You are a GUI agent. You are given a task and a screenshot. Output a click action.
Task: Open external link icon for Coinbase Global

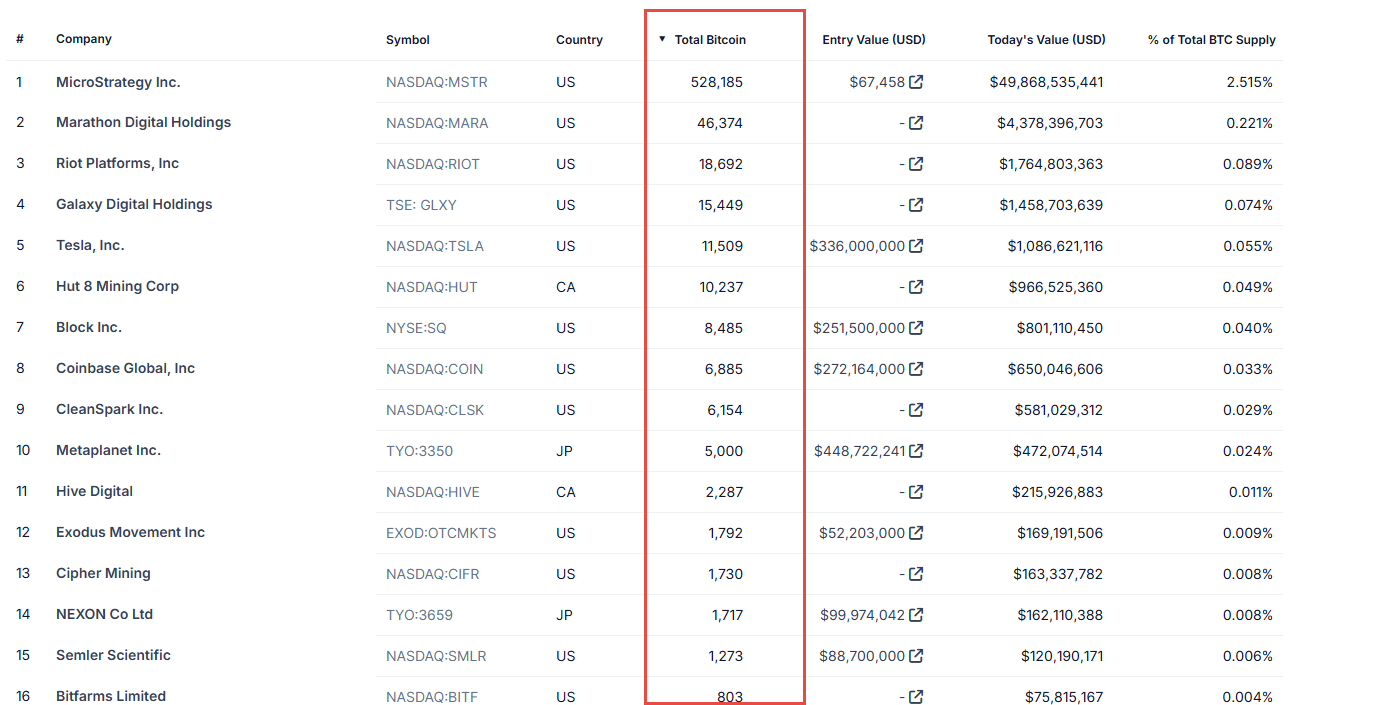pyautogui.click(x=916, y=369)
